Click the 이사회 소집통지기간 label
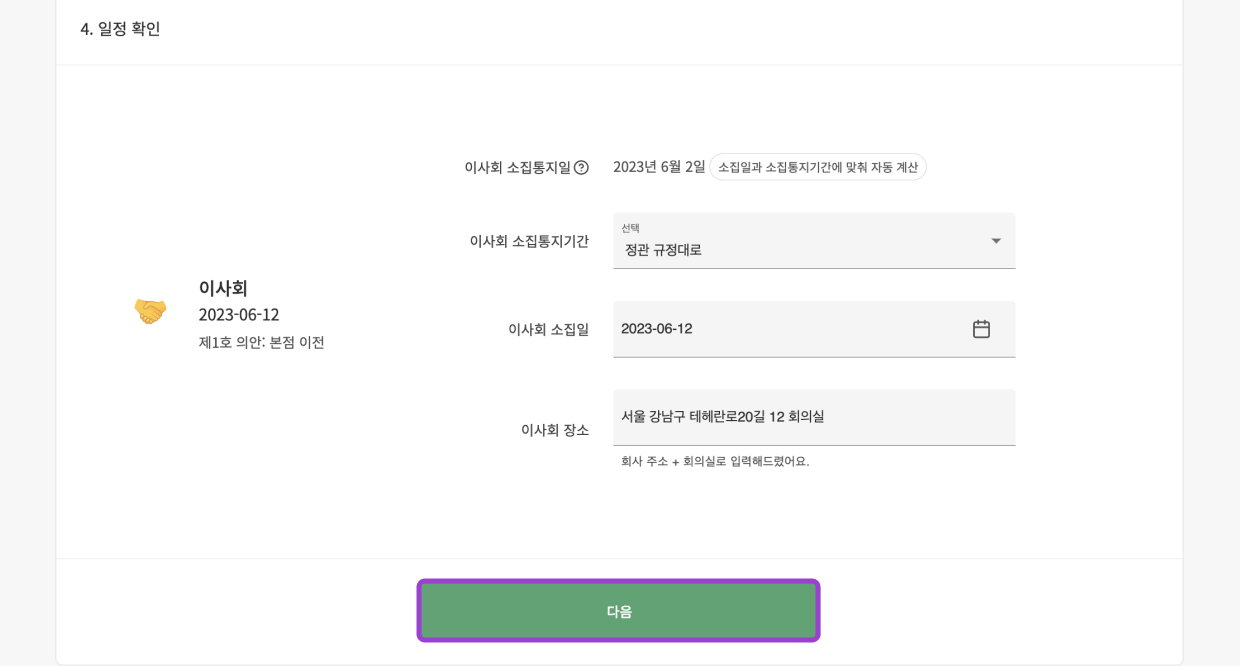Image resolution: width=1240 pixels, height=666 pixels. coord(529,241)
